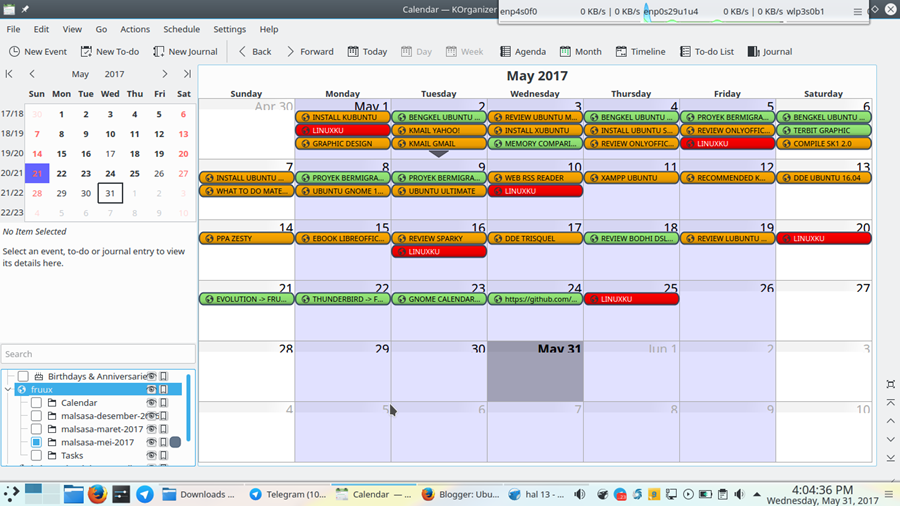Open the year selector showing 2017
The width and height of the screenshot is (900, 506).
[114, 74]
